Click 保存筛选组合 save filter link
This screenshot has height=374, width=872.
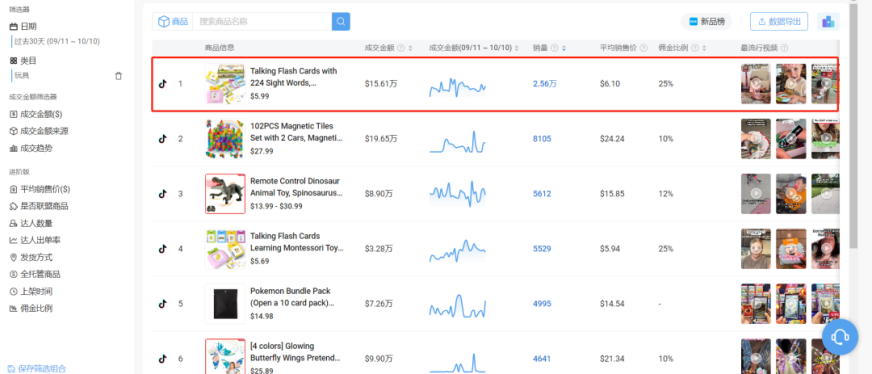(37, 368)
